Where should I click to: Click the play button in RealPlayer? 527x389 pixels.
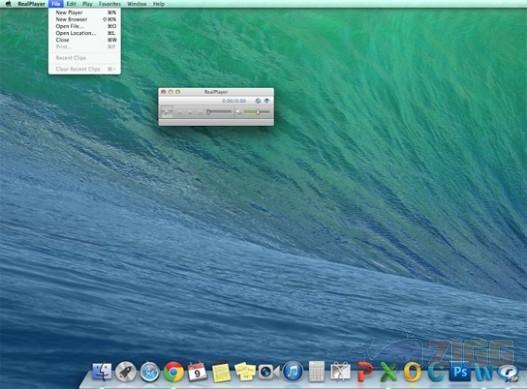pyautogui.click(x=166, y=112)
